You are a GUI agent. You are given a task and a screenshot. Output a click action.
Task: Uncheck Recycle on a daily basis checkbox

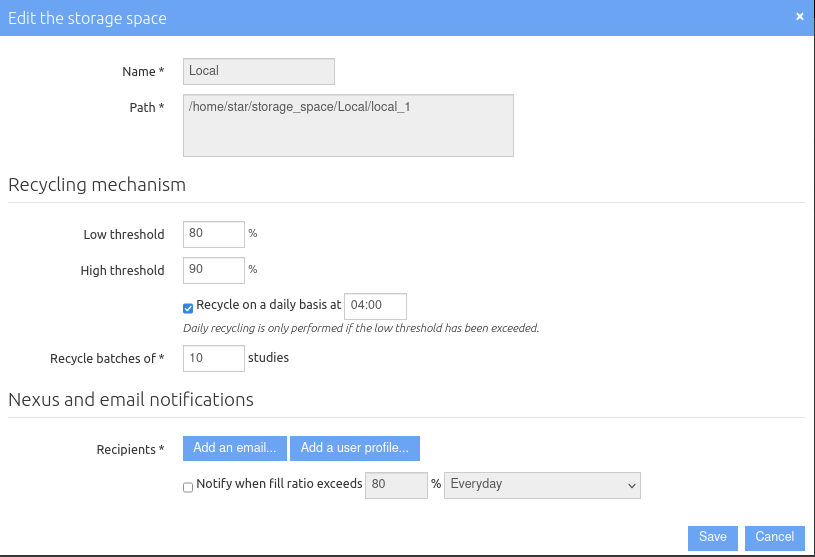[x=188, y=308]
